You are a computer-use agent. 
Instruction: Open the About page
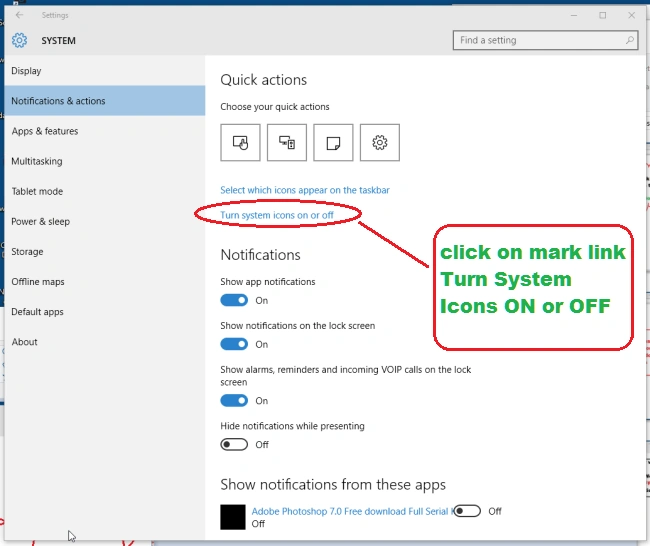click(x=105, y=342)
